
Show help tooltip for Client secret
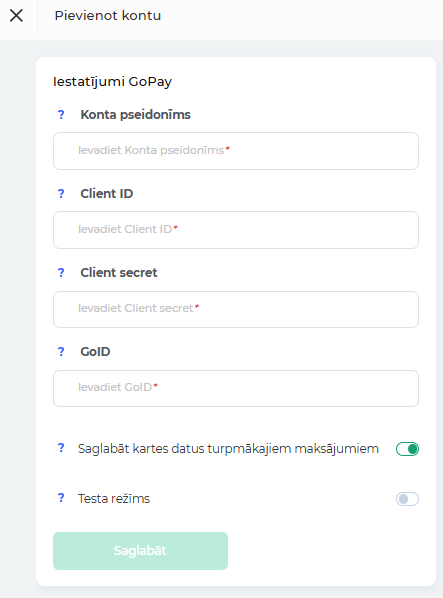tap(61, 272)
